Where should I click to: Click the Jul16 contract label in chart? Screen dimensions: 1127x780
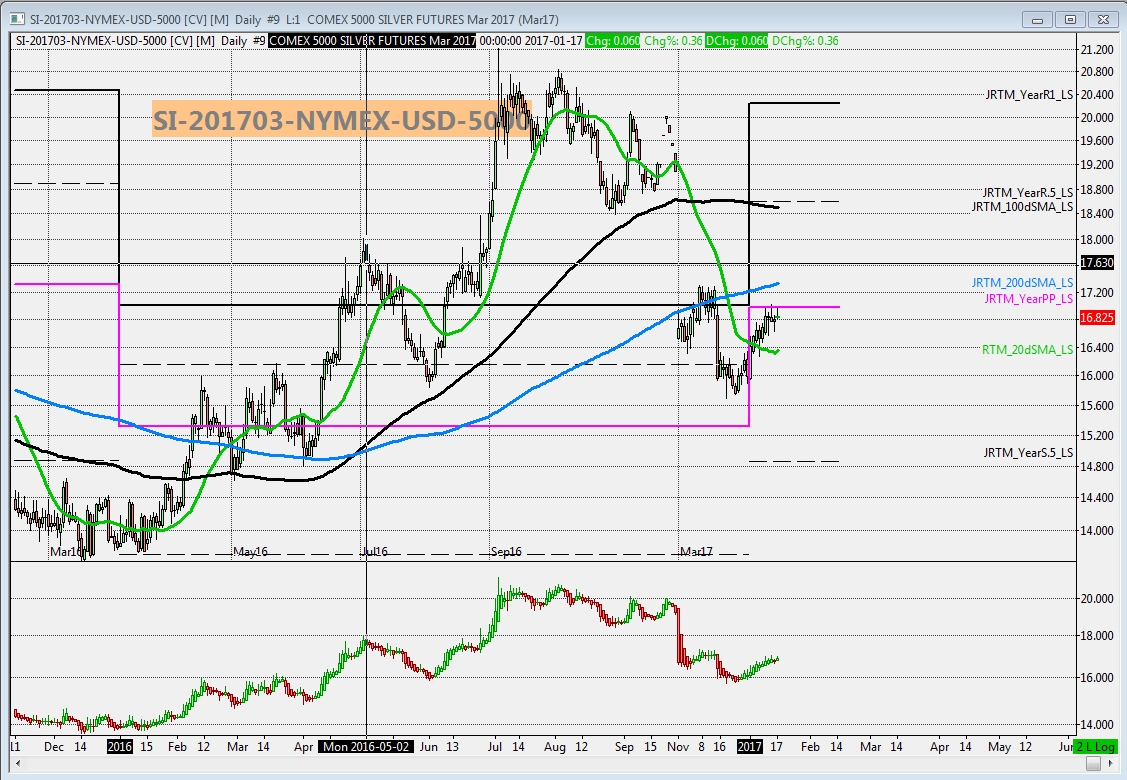(x=374, y=551)
